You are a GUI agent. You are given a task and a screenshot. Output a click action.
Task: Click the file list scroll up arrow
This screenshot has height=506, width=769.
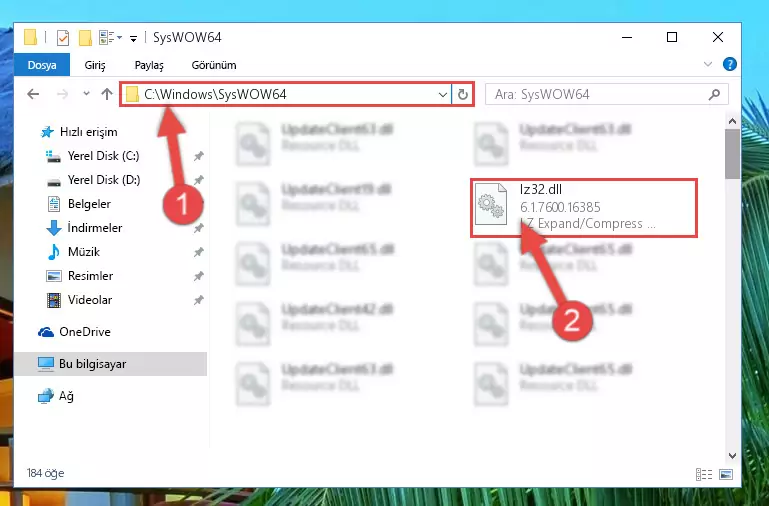pos(732,121)
